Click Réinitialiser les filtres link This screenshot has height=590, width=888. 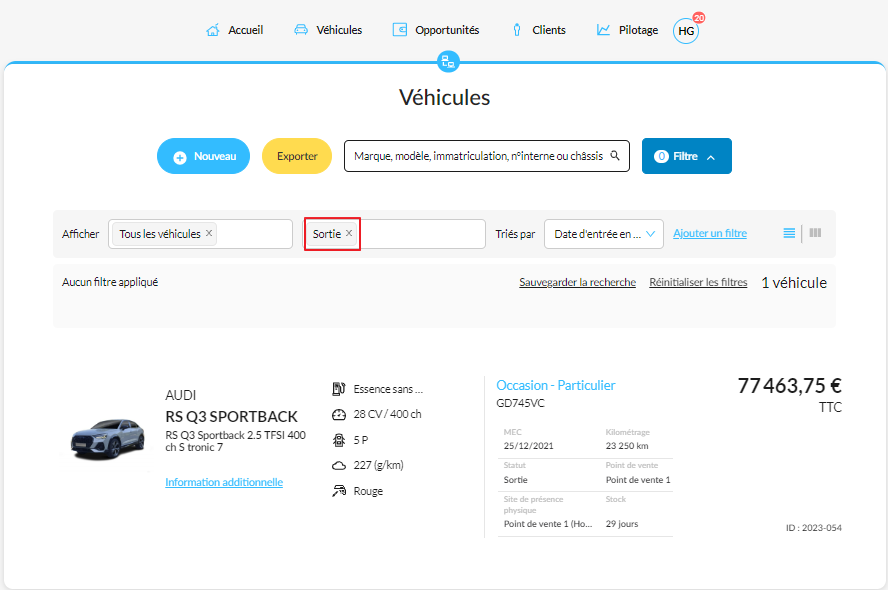(x=698, y=282)
